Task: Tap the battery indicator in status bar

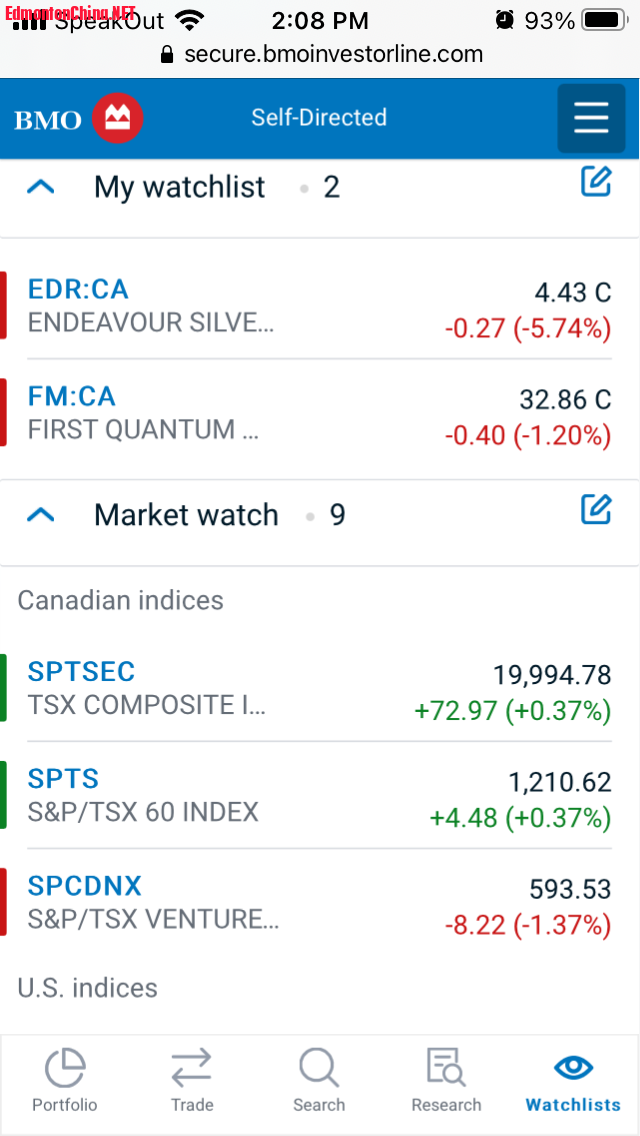Action: 603,20
